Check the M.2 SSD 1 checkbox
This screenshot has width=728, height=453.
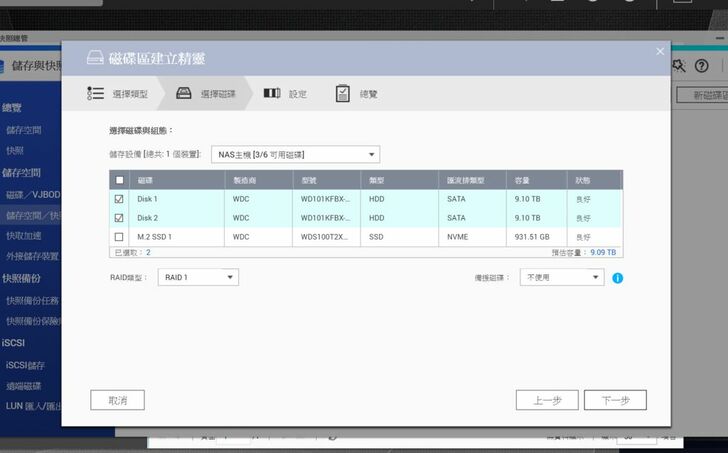(x=119, y=237)
